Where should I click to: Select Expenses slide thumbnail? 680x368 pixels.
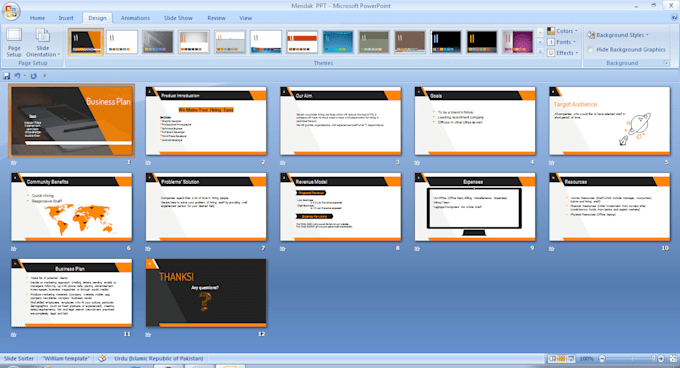click(475, 207)
